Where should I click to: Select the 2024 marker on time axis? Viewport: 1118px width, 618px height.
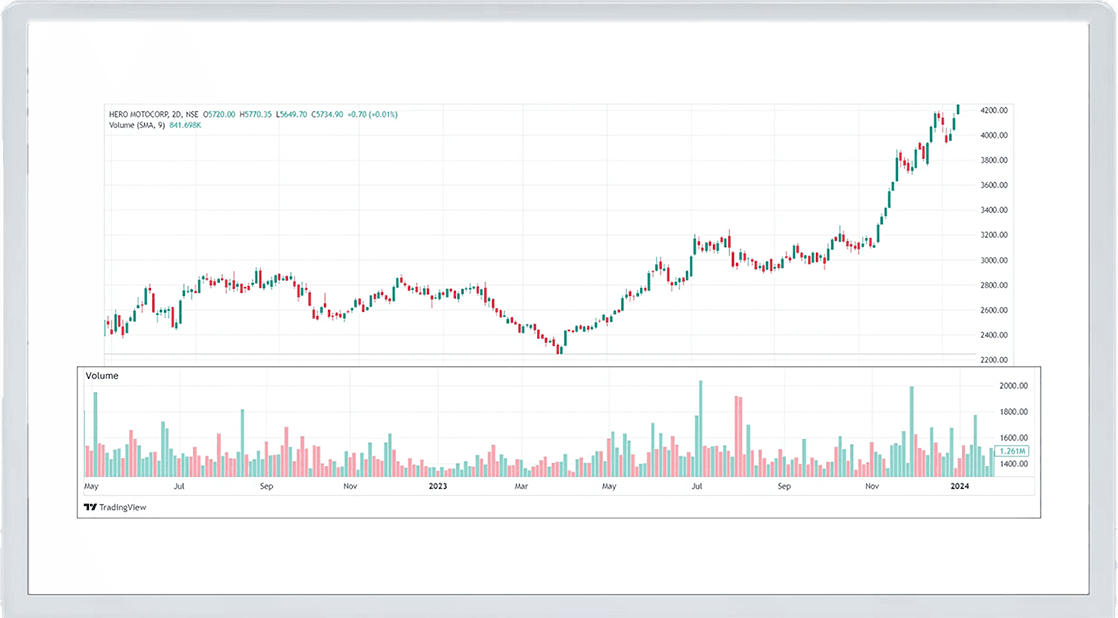pyautogui.click(x=959, y=487)
